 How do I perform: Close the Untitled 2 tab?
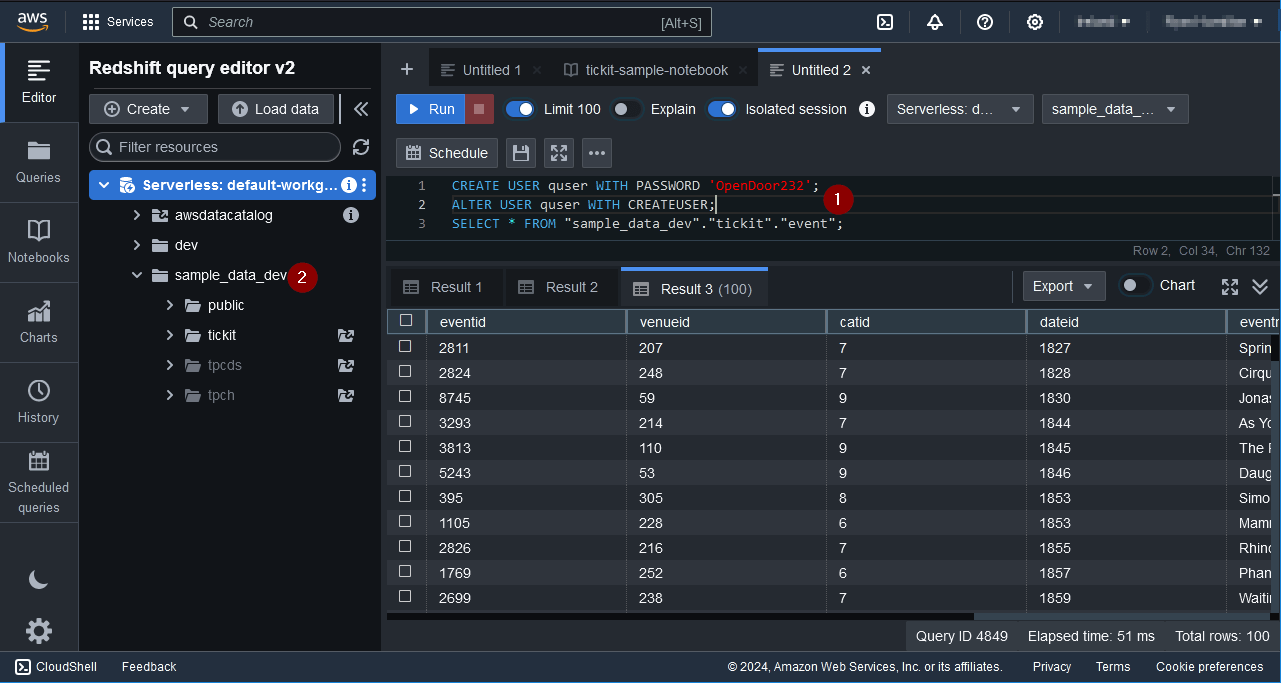866,70
